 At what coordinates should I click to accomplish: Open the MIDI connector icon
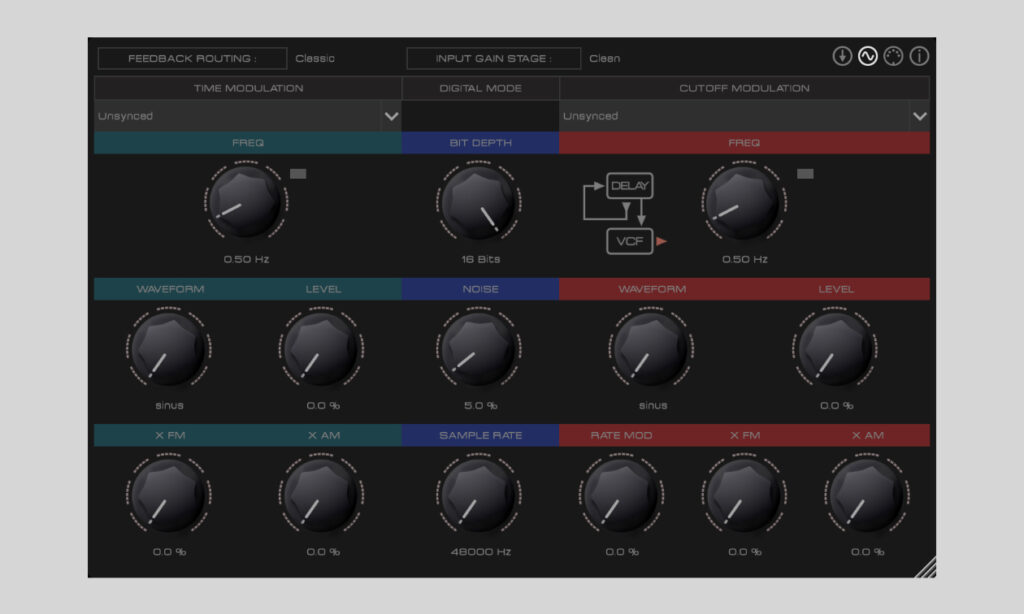[x=893, y=57]
